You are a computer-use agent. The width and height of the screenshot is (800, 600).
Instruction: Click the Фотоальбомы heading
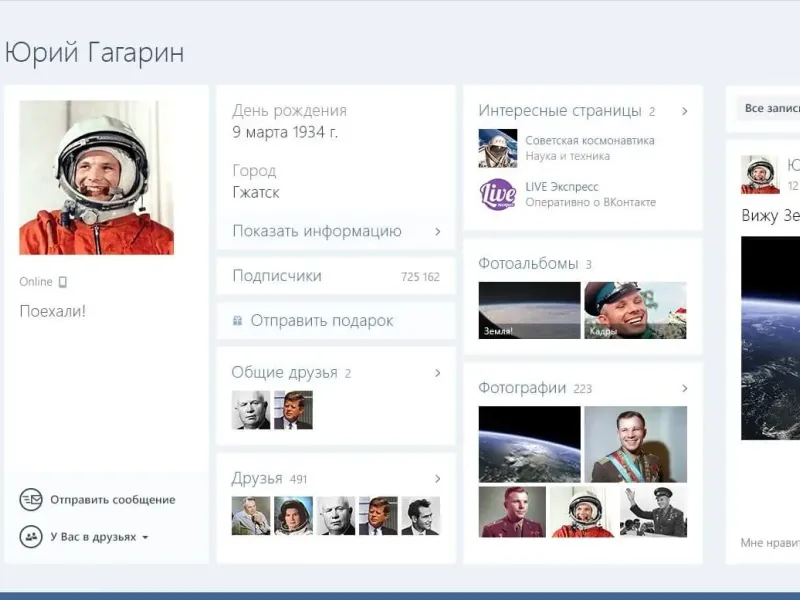[x=528, y=264]
